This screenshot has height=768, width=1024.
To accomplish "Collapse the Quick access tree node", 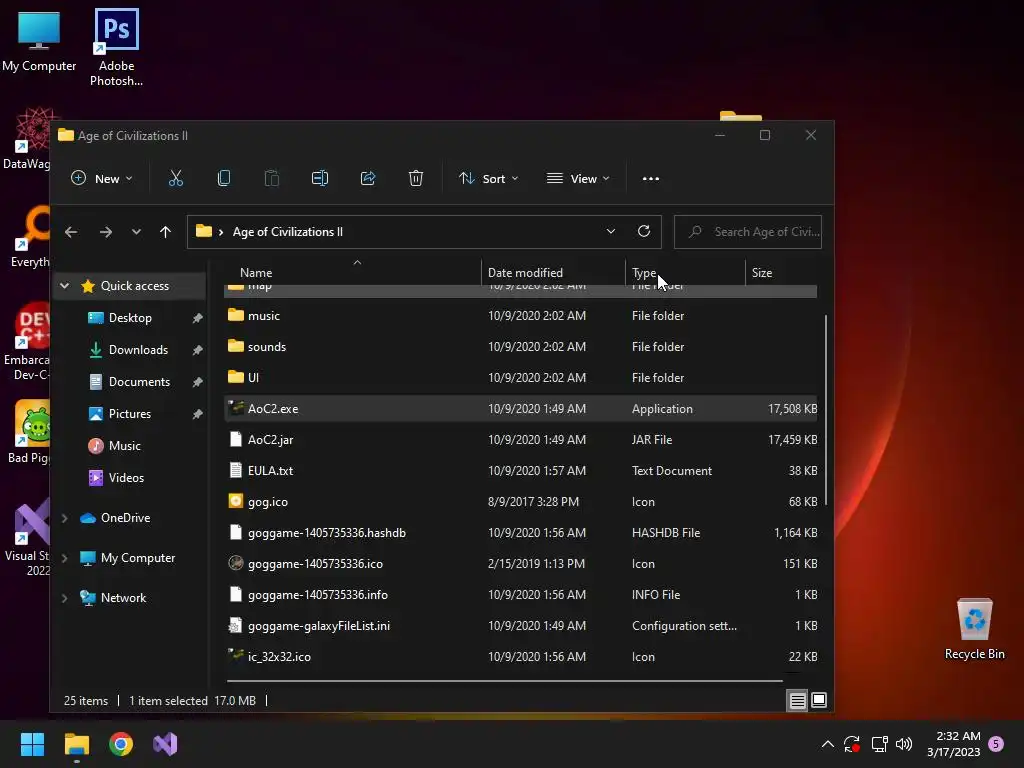I will click(65, 285).
